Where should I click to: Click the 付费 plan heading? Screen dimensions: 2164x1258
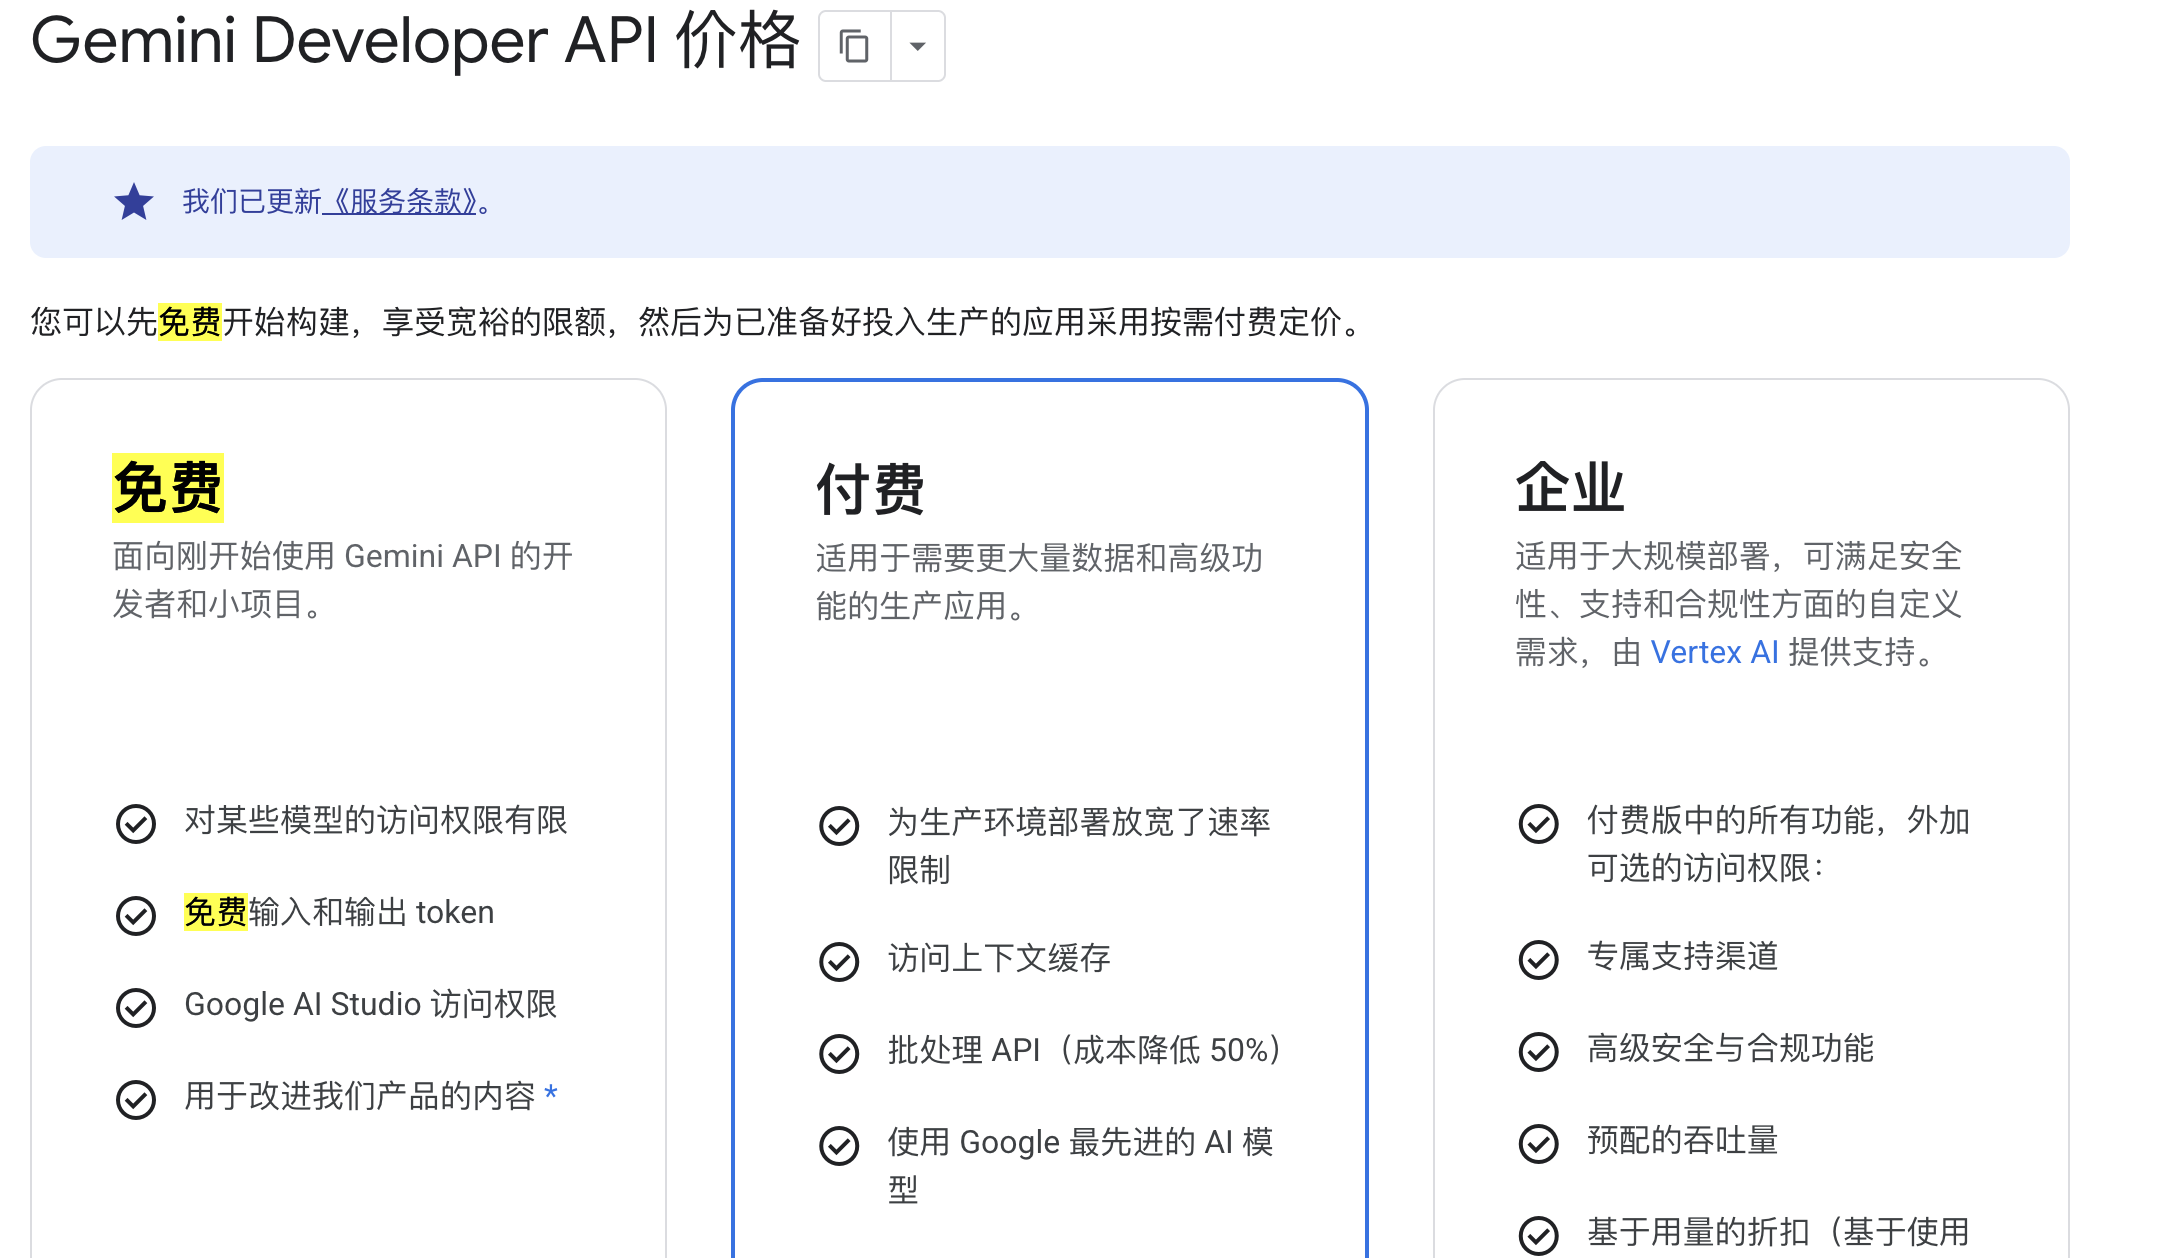point(870,490)
